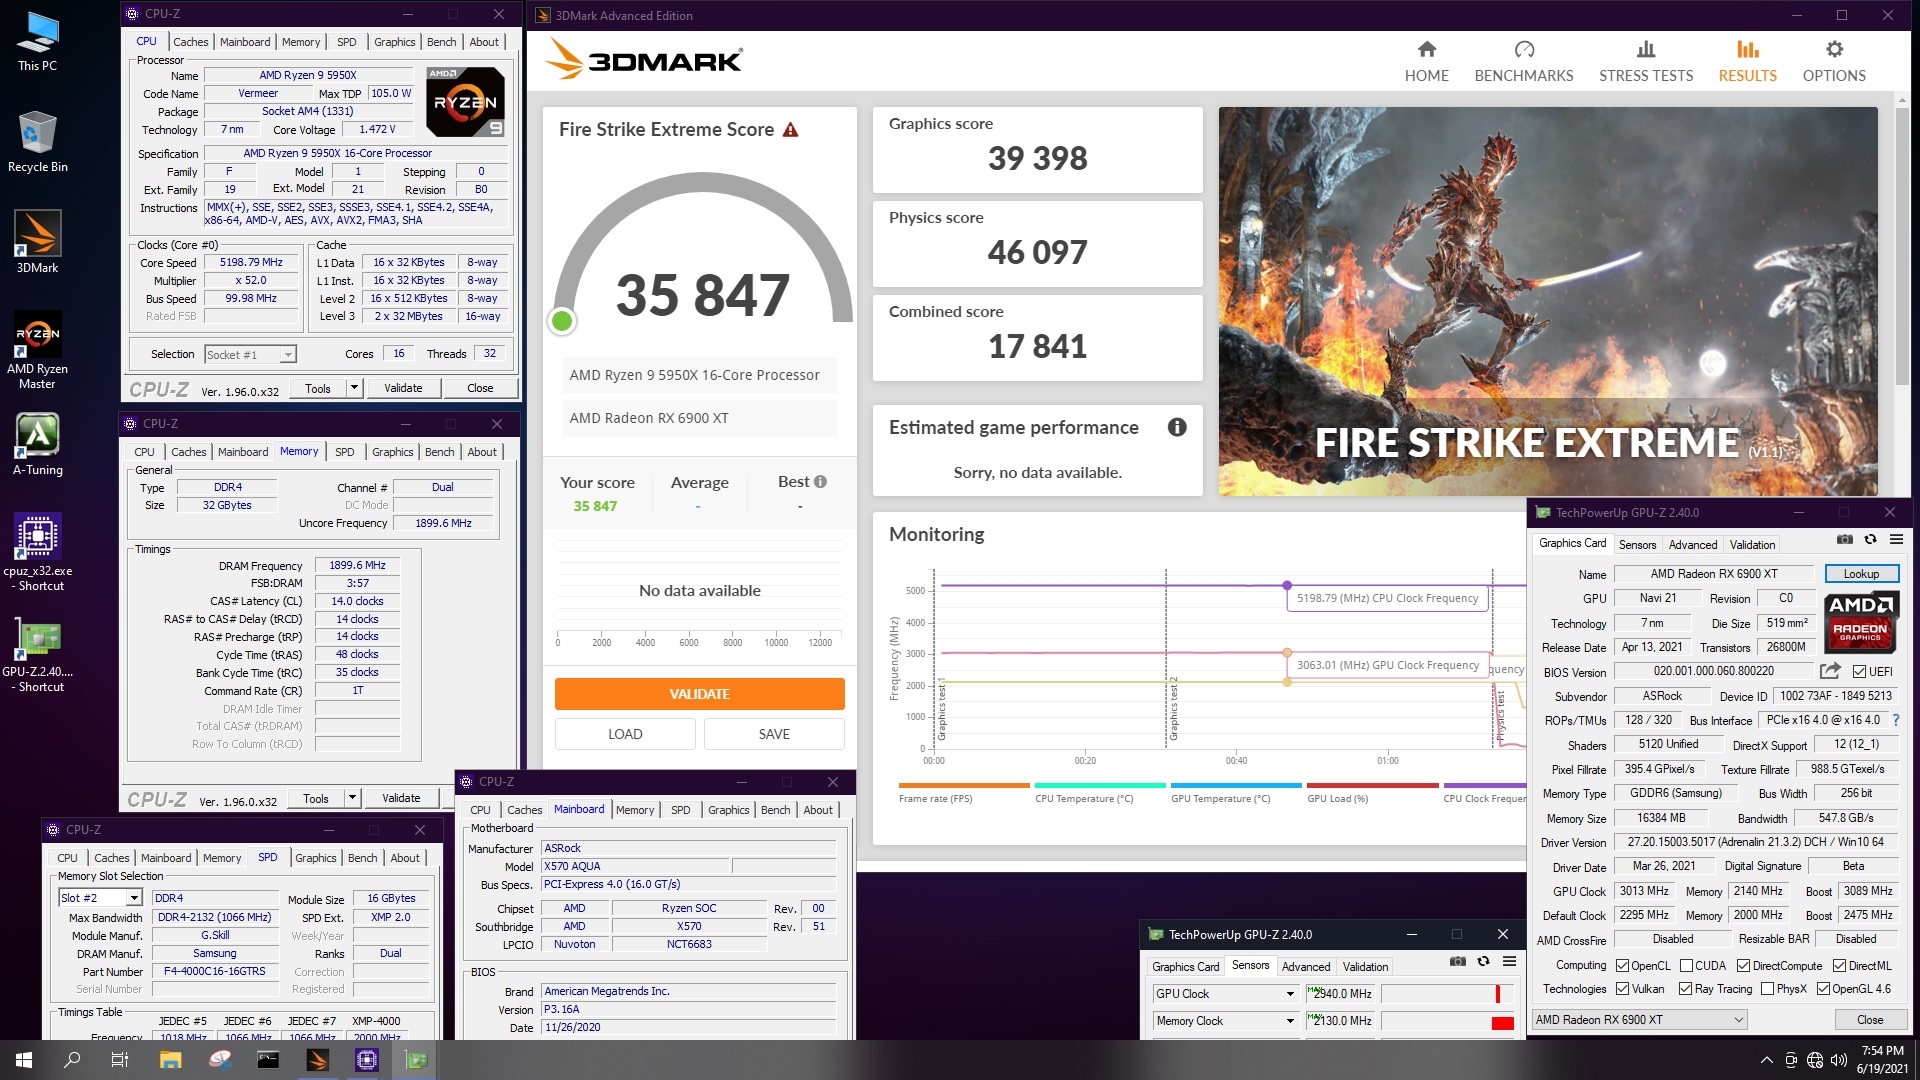Open the Advanced tab in GPU-Z
The width and height of the screenshot is (1920, 1080).
pyautogui.click(x=1692, y=545)
